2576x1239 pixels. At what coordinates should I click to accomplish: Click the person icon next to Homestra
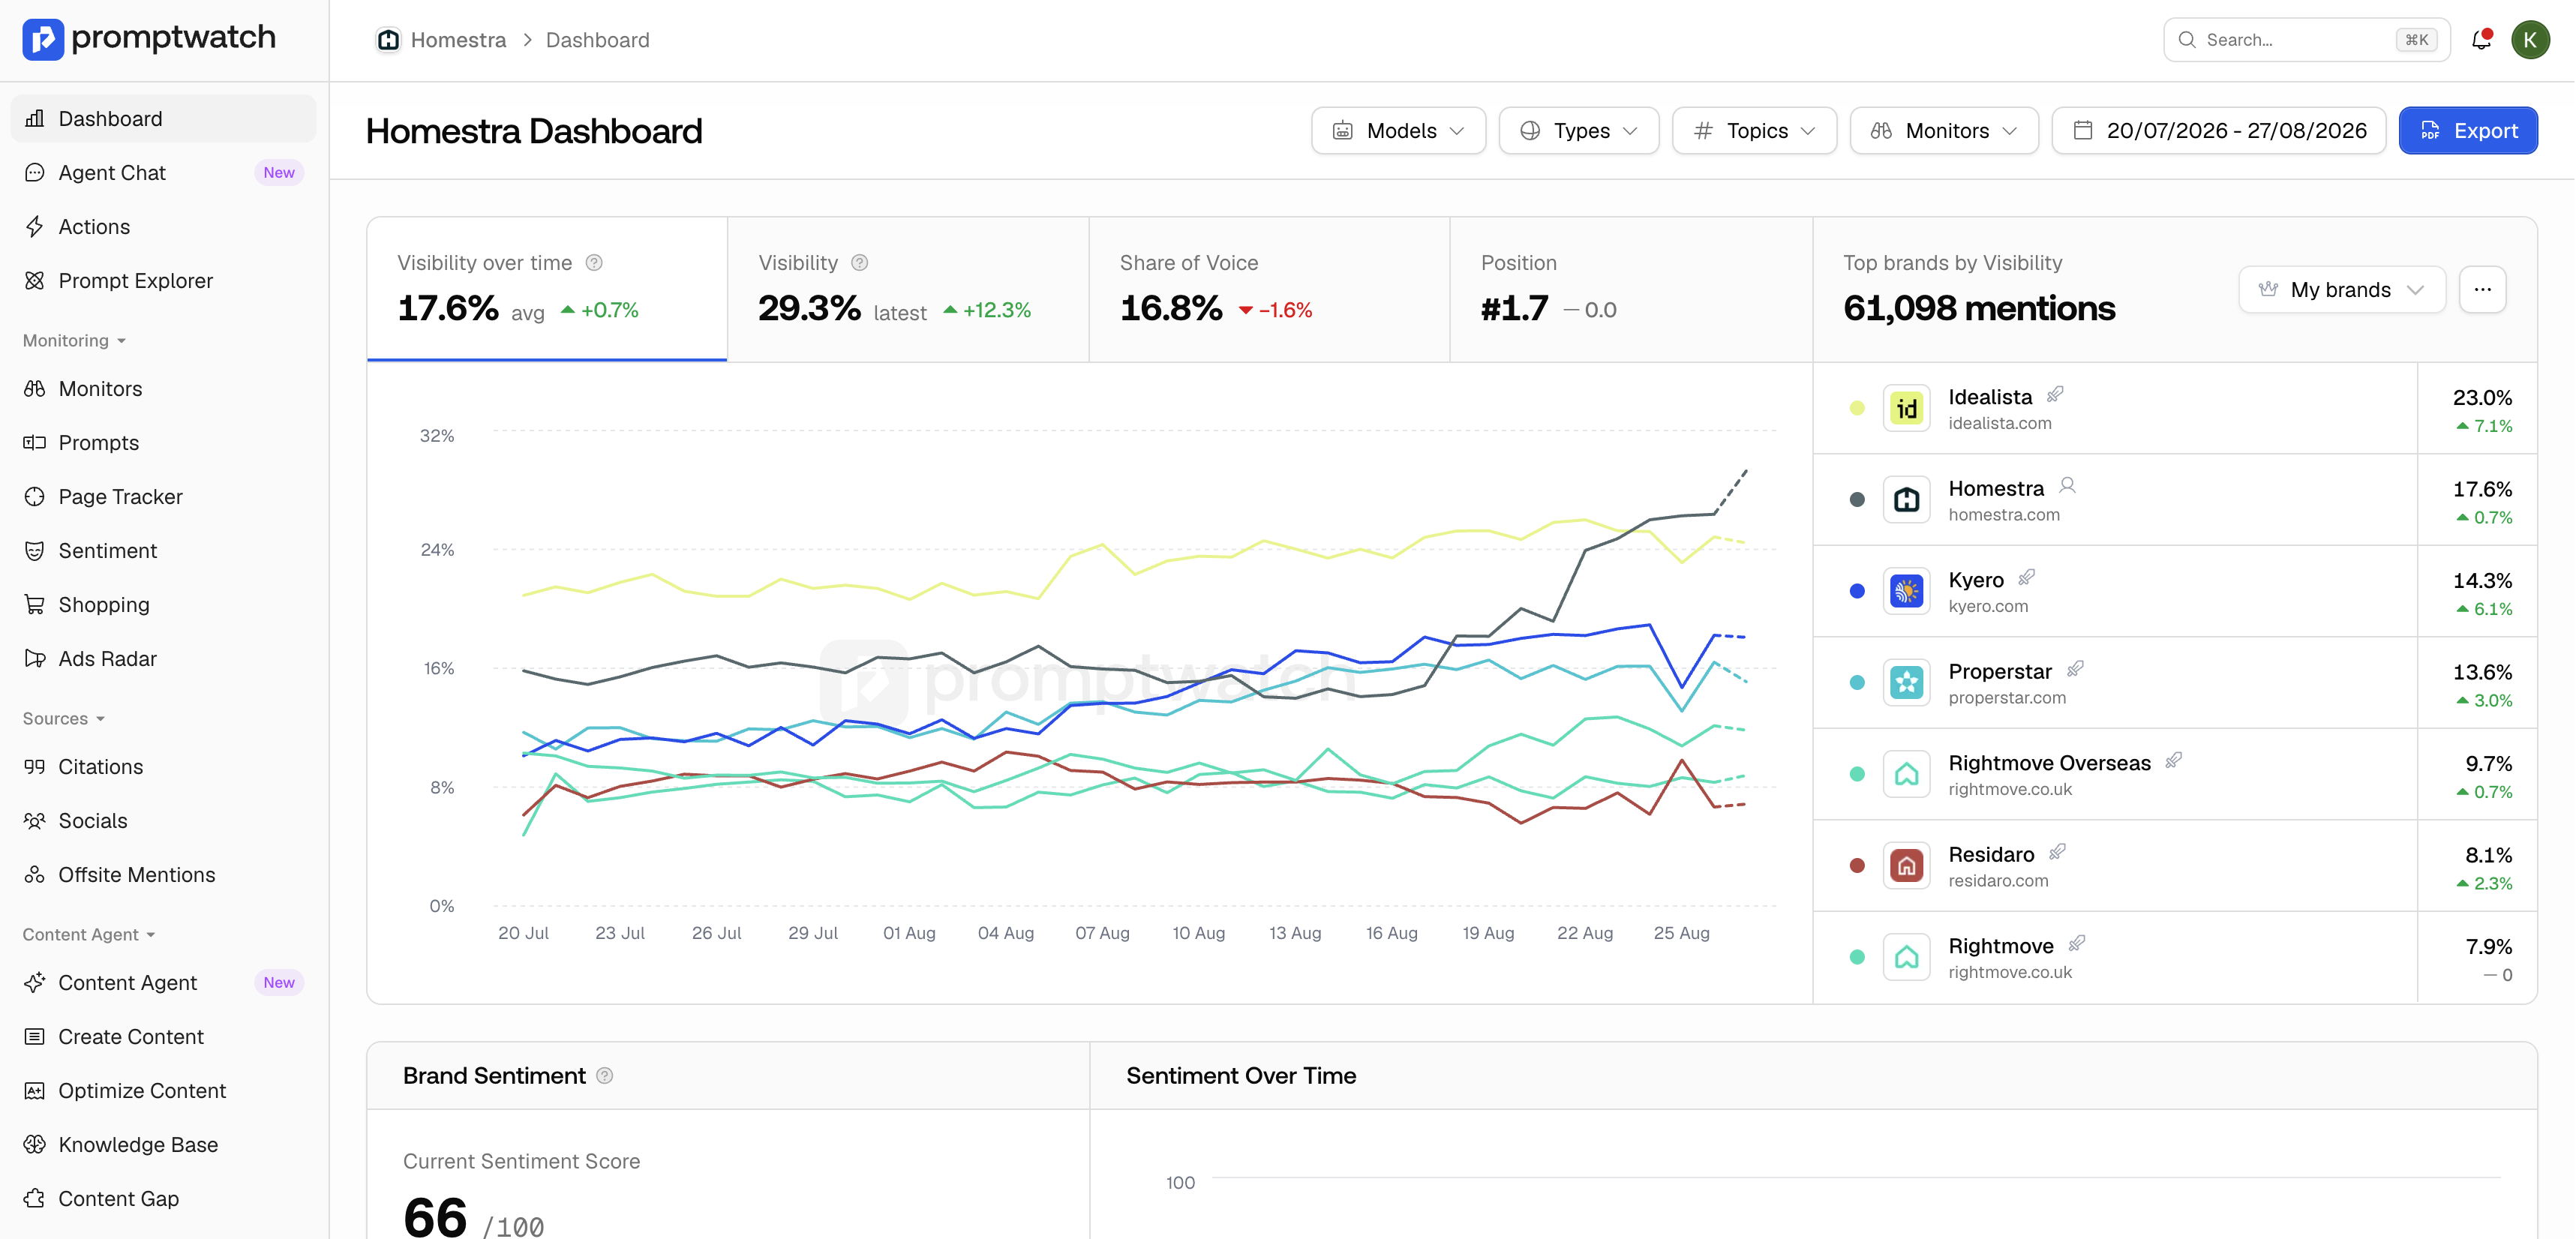pyautogui.click(x=2067, y=486)
